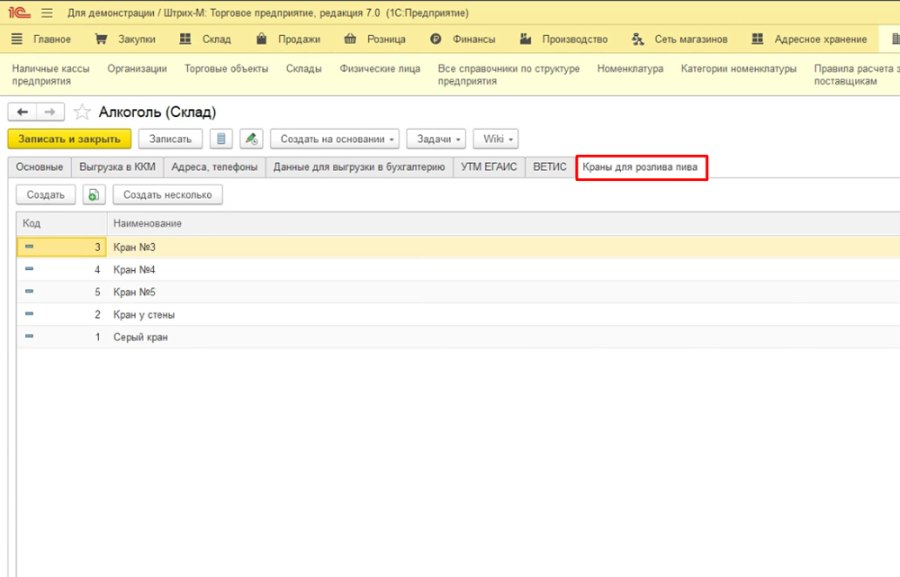Screen dimensions: 900x577
Task: Click the Создать несколько button
Action: 168,195
